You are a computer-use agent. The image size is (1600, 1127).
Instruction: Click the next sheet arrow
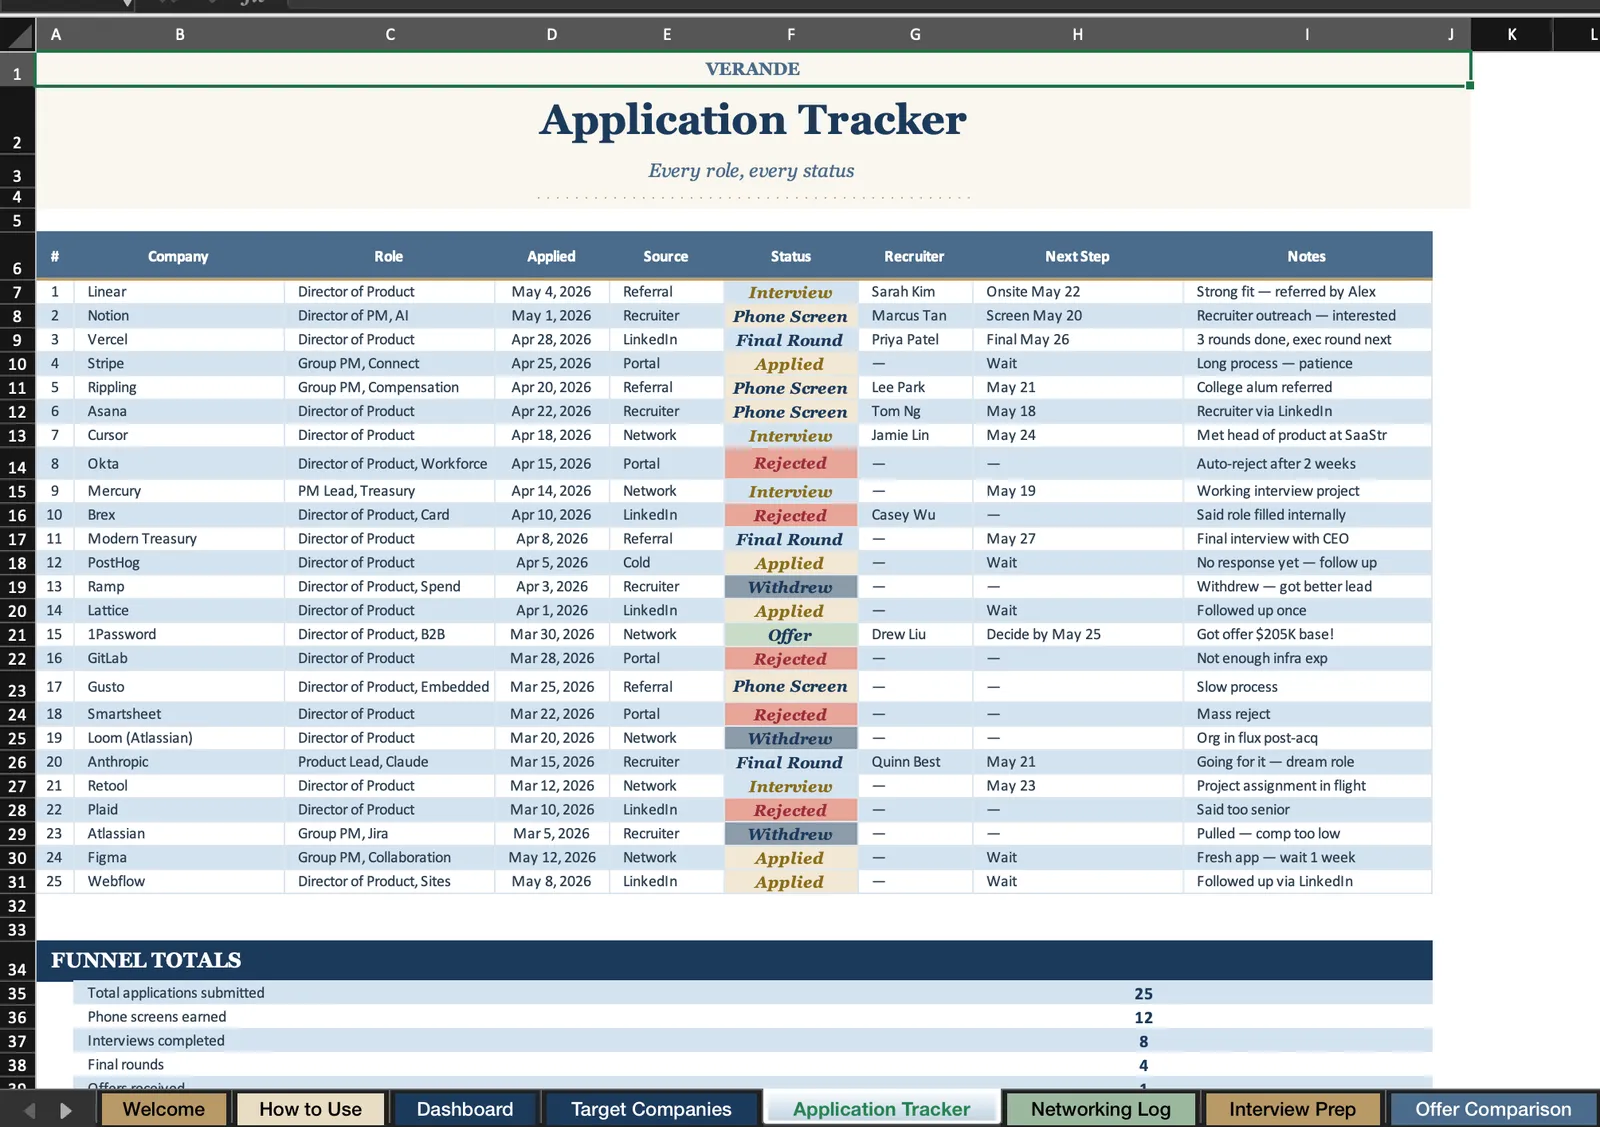click(x=65, y=1110)
